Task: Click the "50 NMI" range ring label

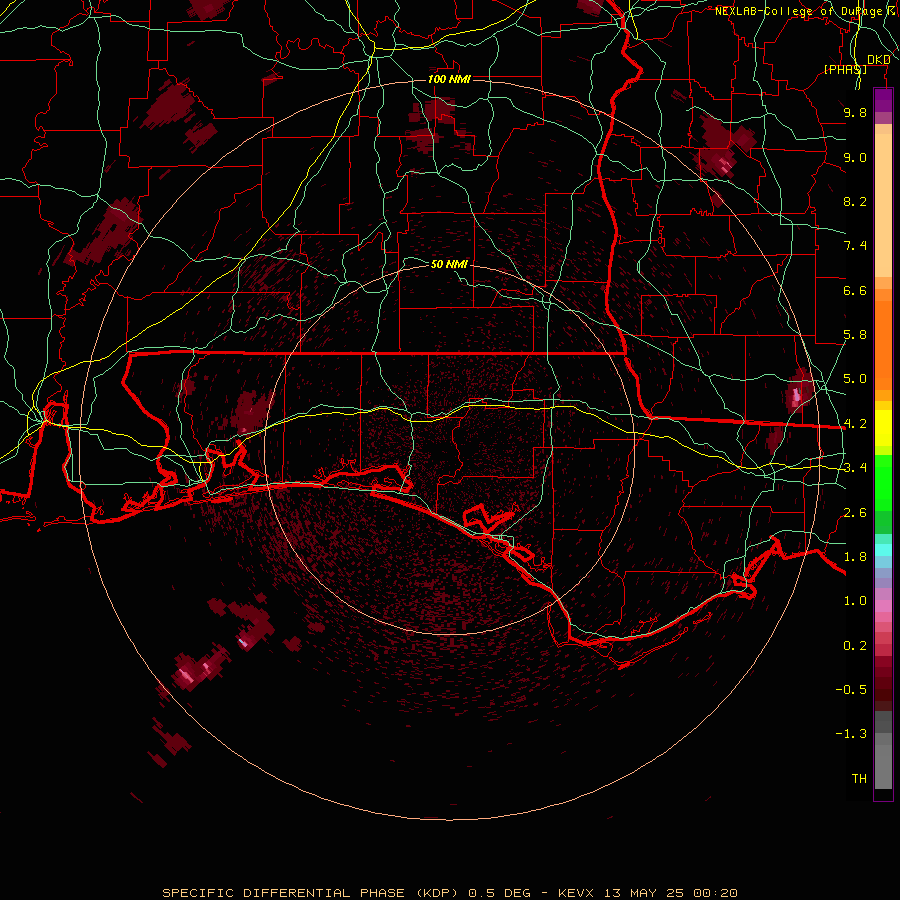Action: tap(449, 264)
